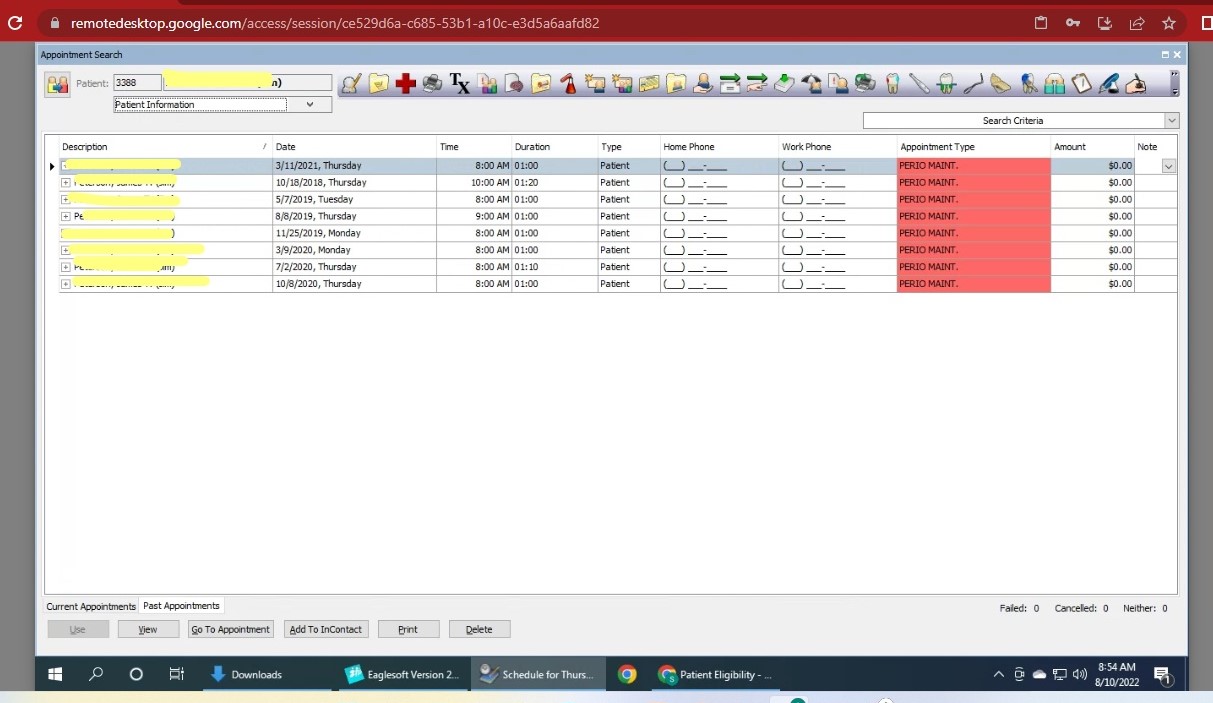Switch to the Current Appointments tab
Image resolution: width=1213 pixels, height=703 pixels.
pos(91,606)
